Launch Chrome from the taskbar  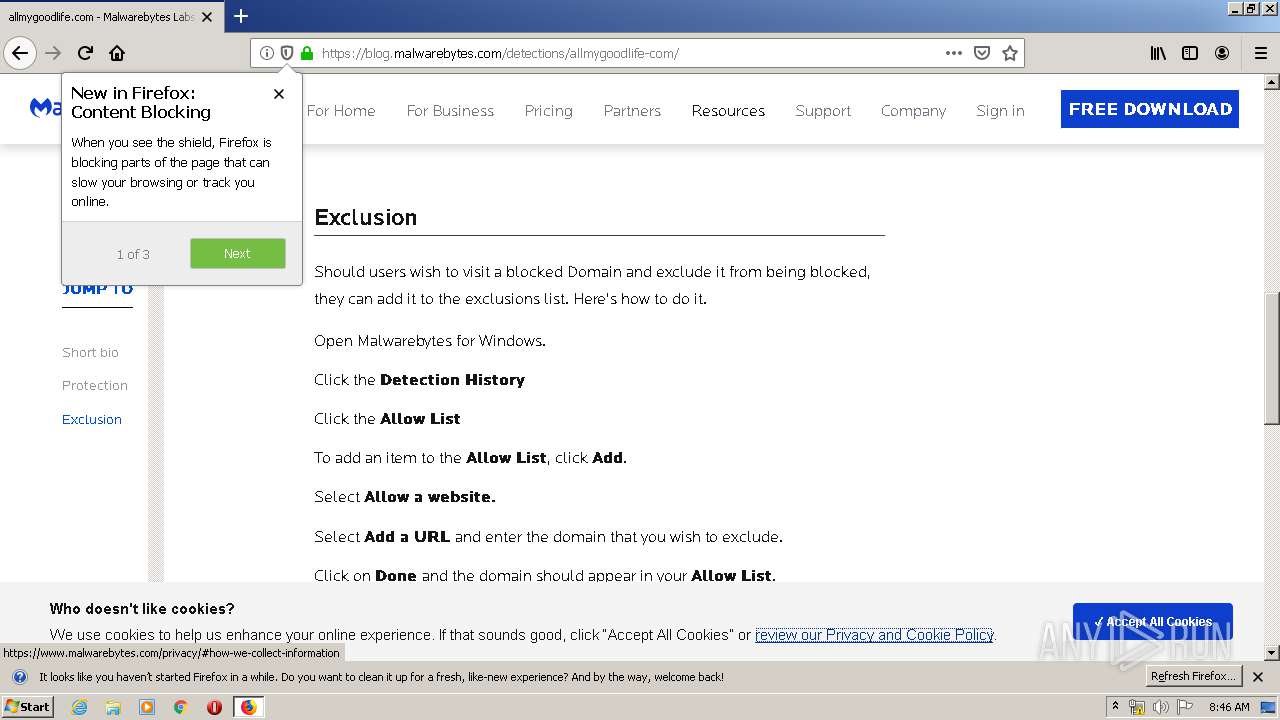point(181,707)
